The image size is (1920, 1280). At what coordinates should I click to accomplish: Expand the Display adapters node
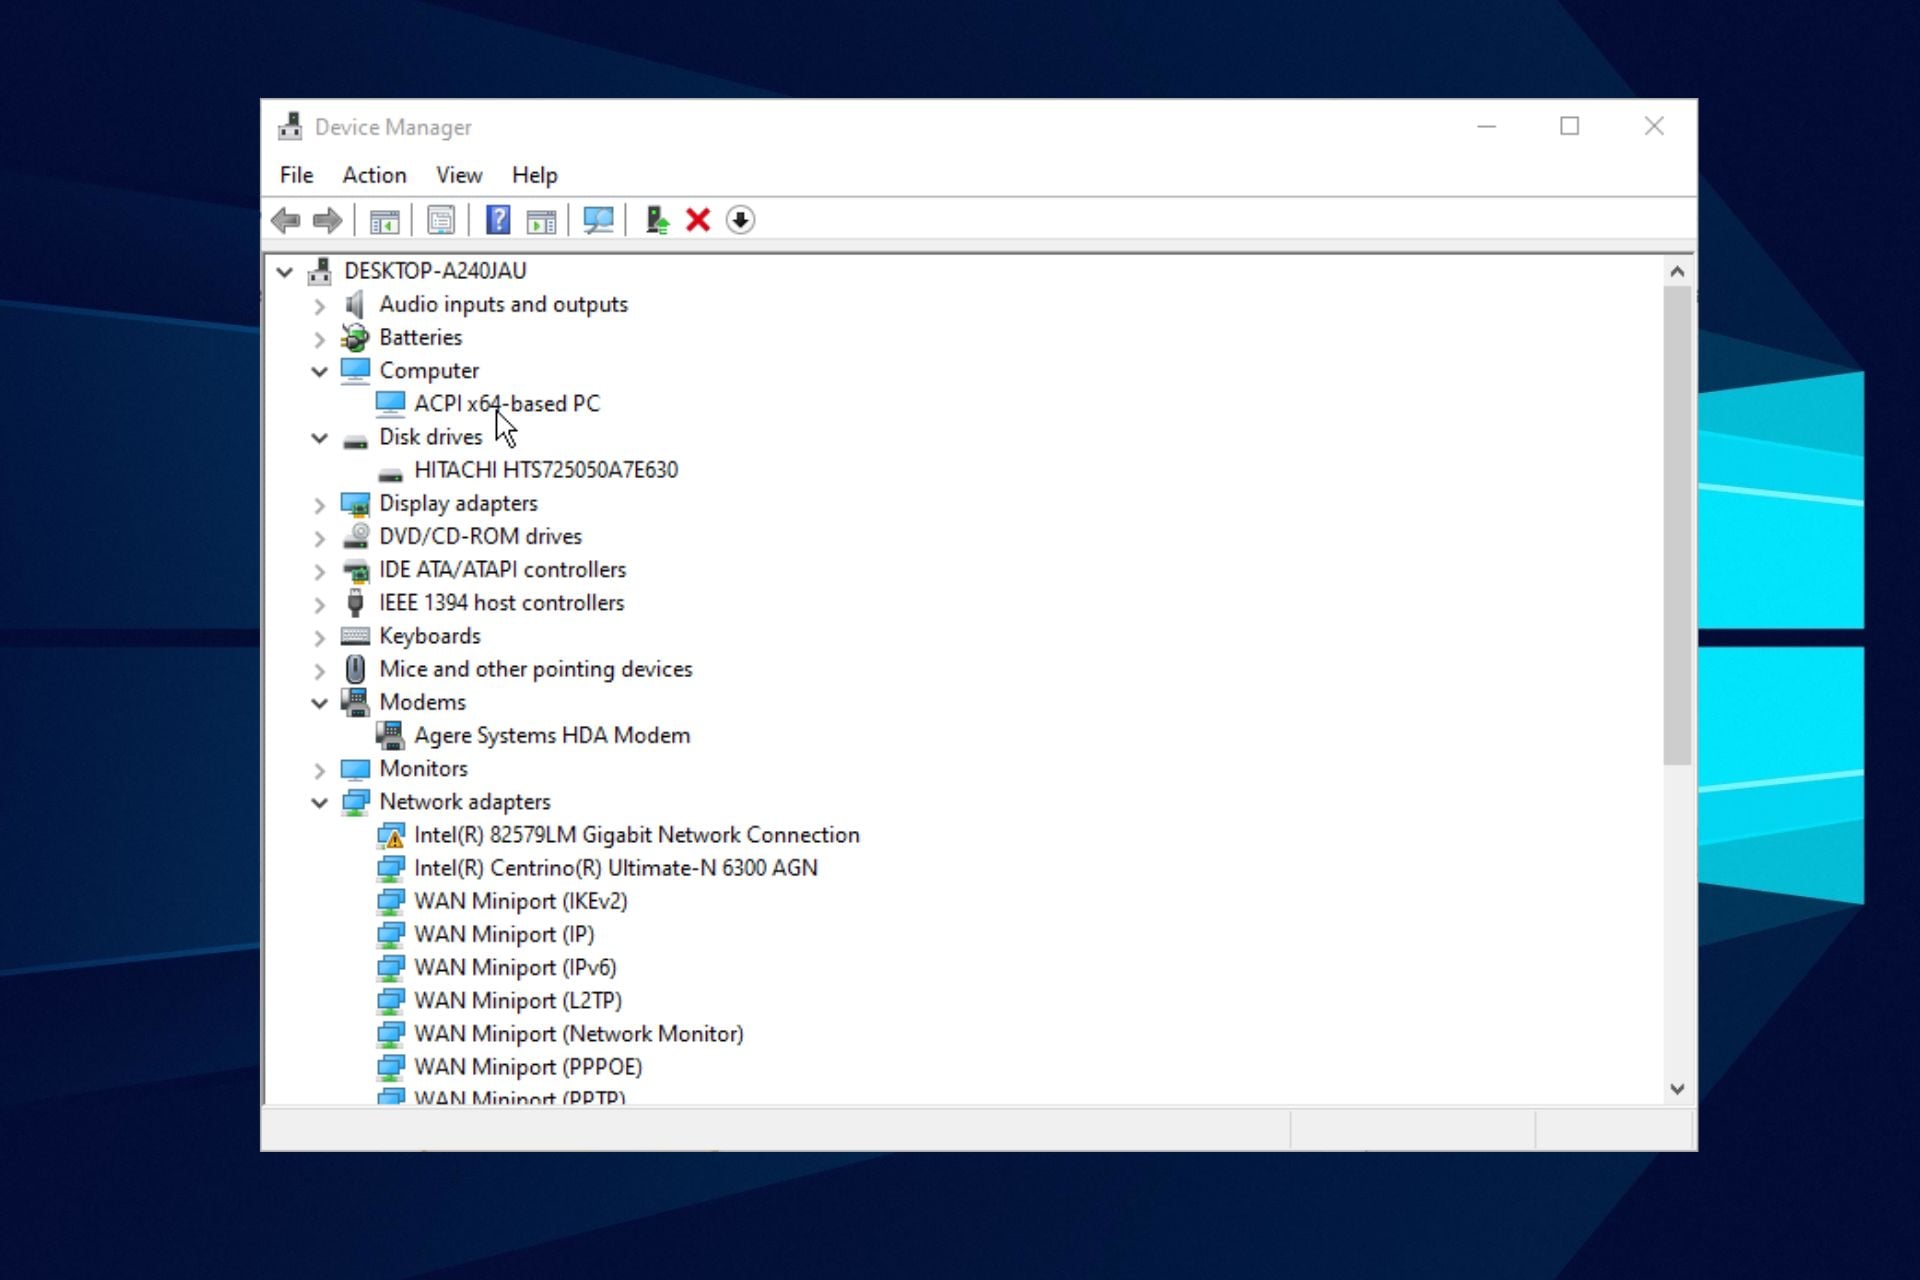[x=319, y=505]
